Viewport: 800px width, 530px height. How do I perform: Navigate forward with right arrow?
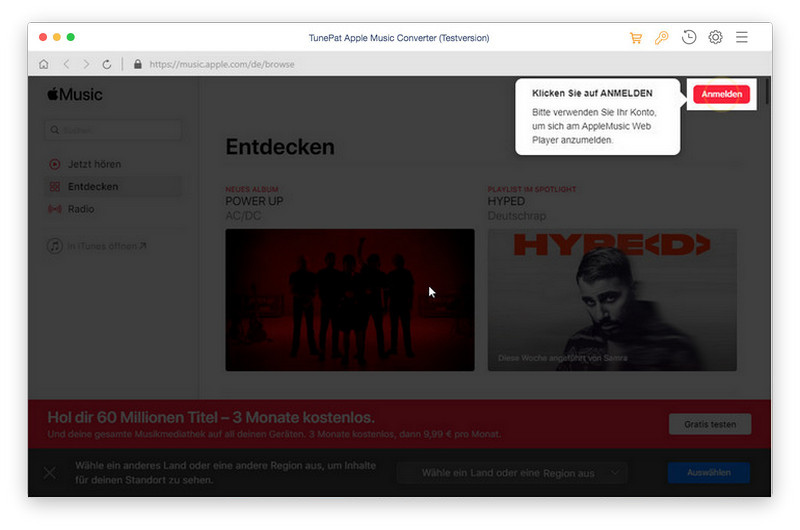click(86, 64)
